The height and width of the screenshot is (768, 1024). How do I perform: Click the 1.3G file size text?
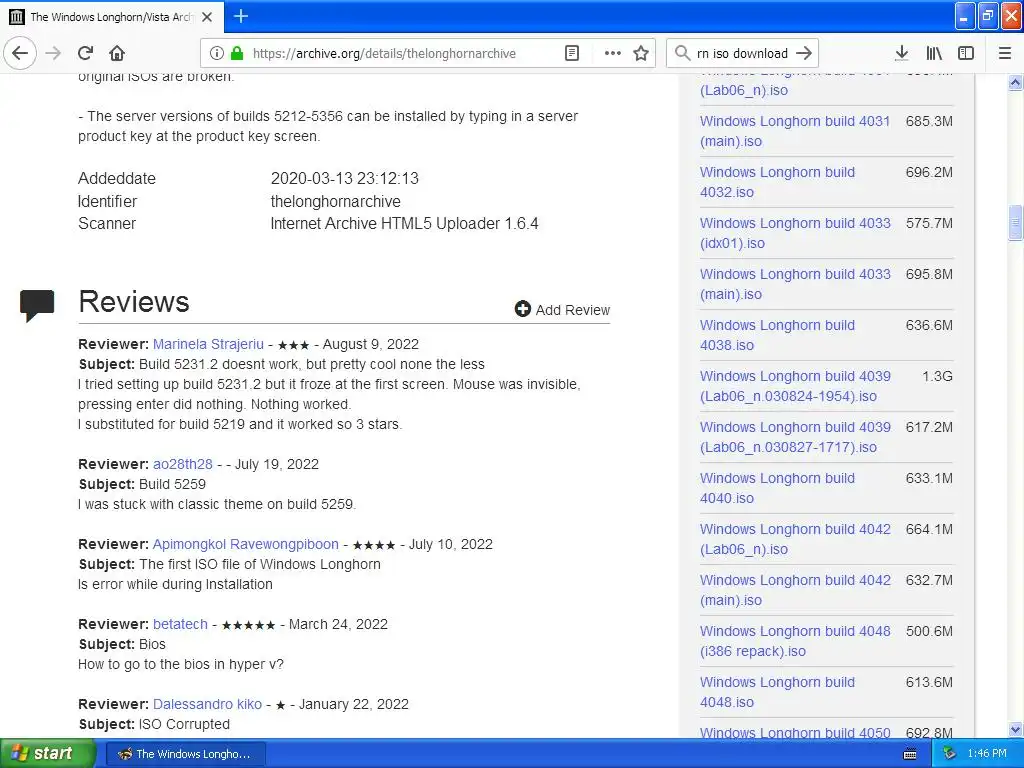click(937, 376)
